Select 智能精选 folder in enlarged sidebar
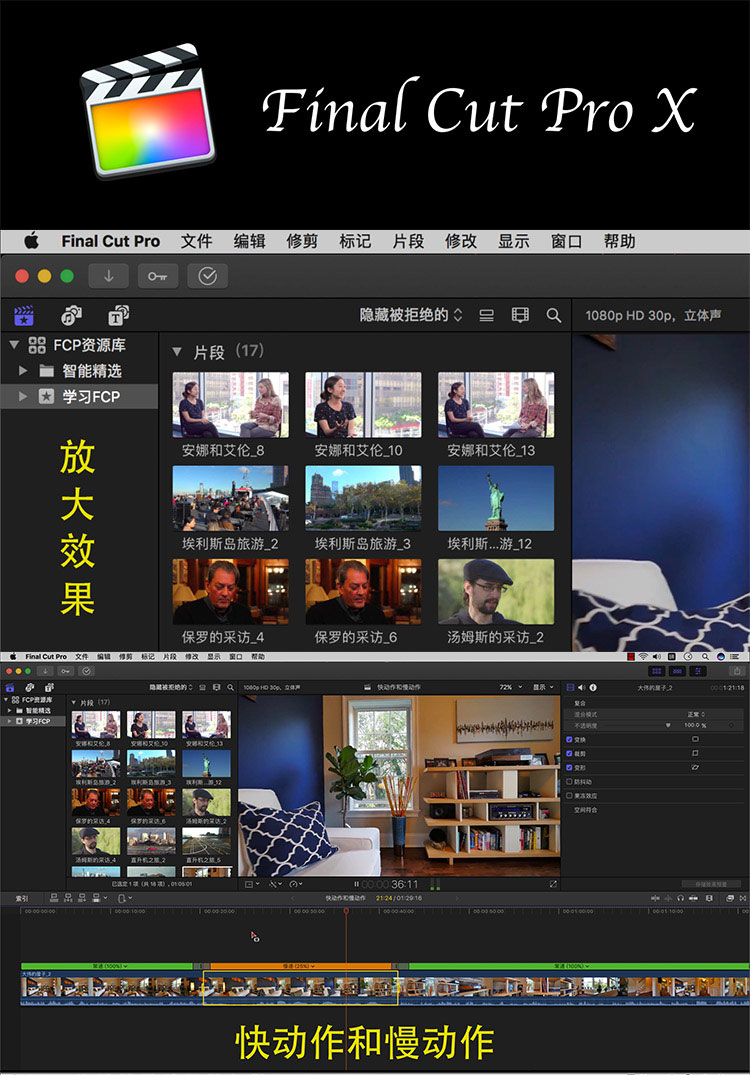Viewport: 750px width, 1075px height. 92,371
